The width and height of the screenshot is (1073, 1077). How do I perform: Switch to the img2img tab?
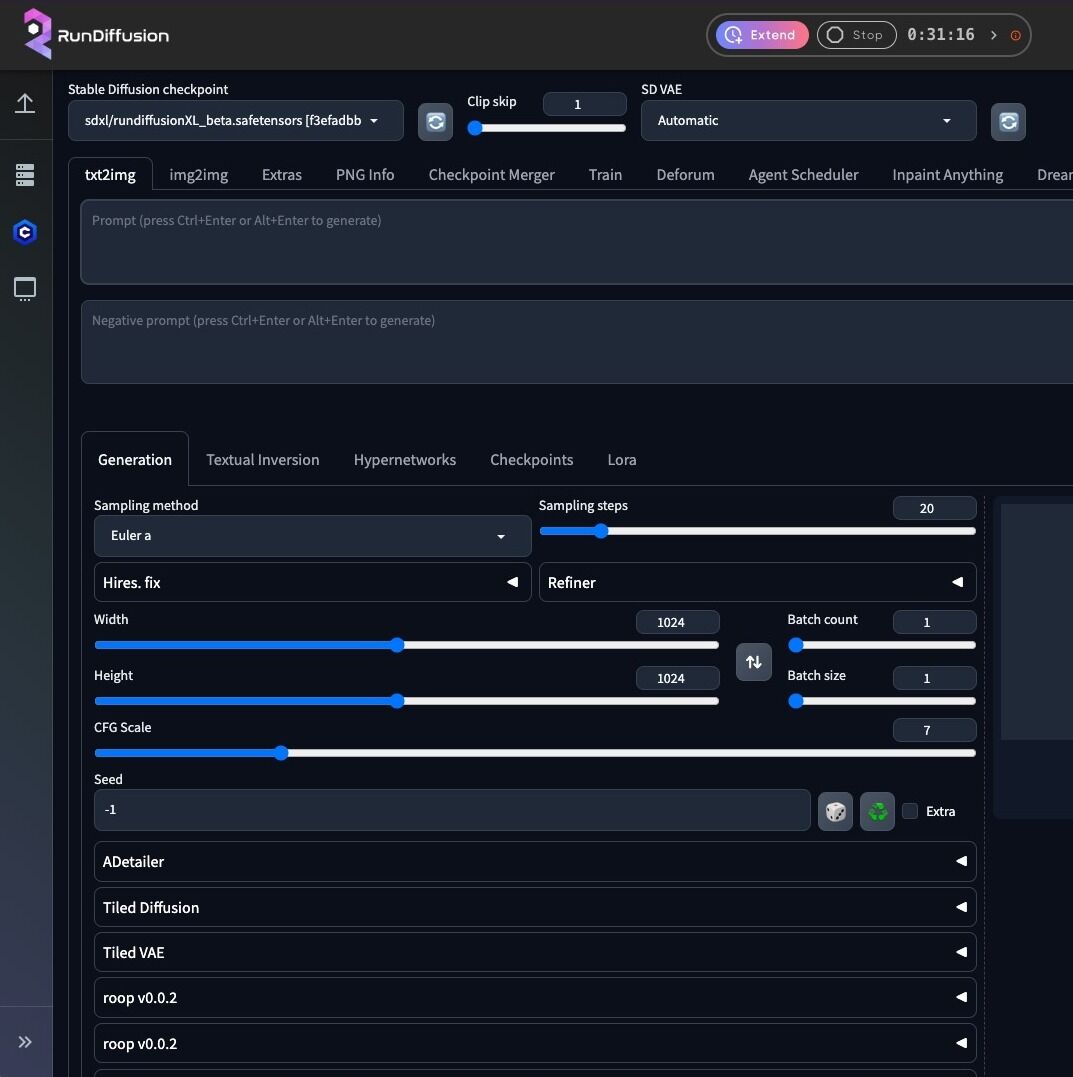click(x=198, y=175)
